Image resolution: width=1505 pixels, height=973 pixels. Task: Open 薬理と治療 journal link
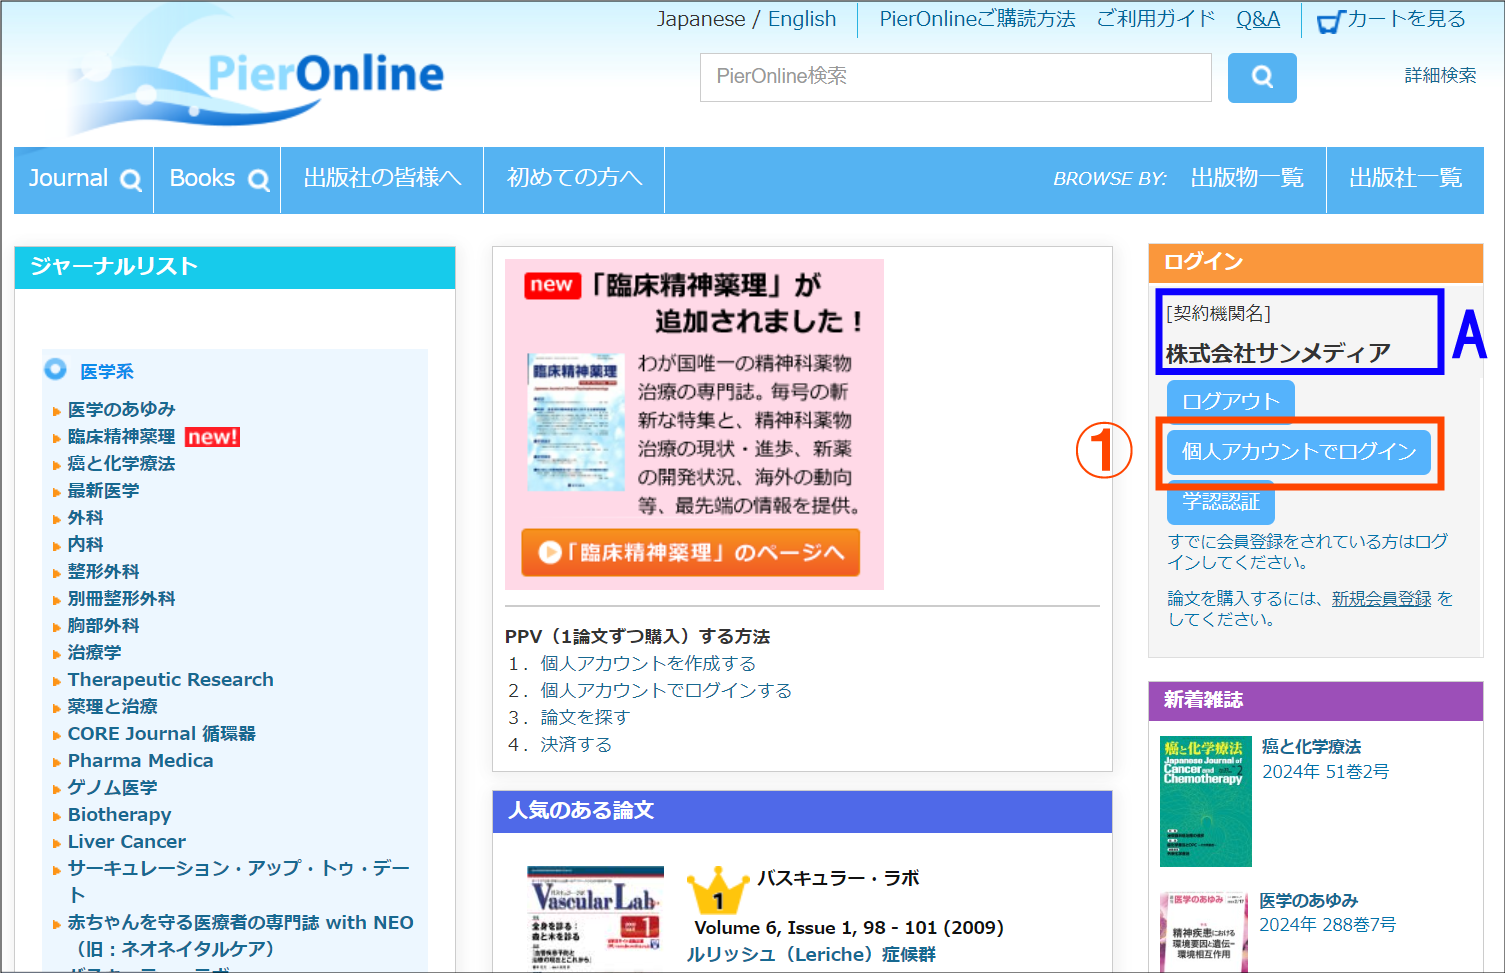[112, 706]
